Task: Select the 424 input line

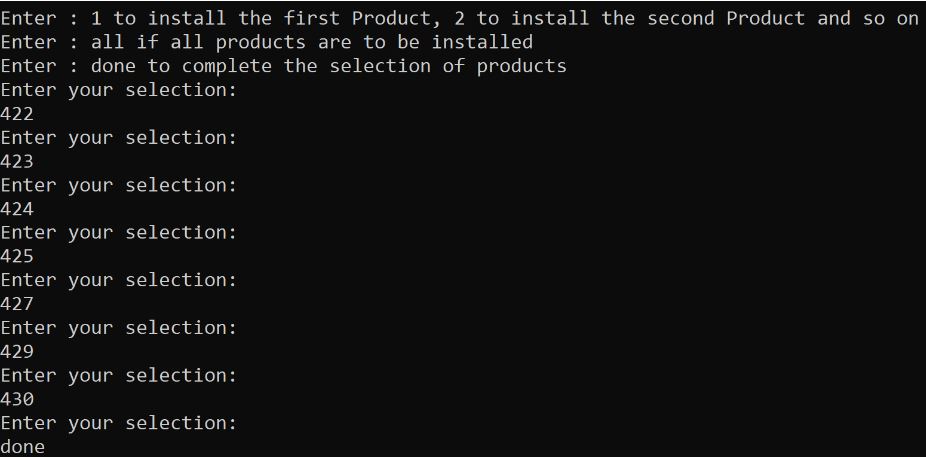Action: (17, 209)
